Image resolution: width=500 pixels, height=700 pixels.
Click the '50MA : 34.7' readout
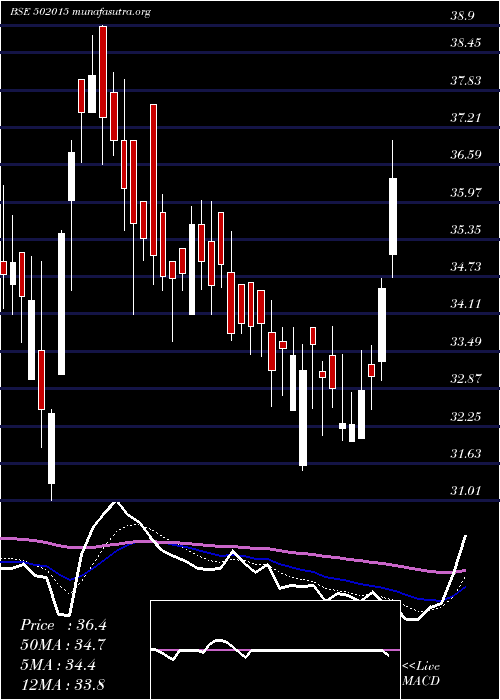pyautogui.click(x=63, y=645)
